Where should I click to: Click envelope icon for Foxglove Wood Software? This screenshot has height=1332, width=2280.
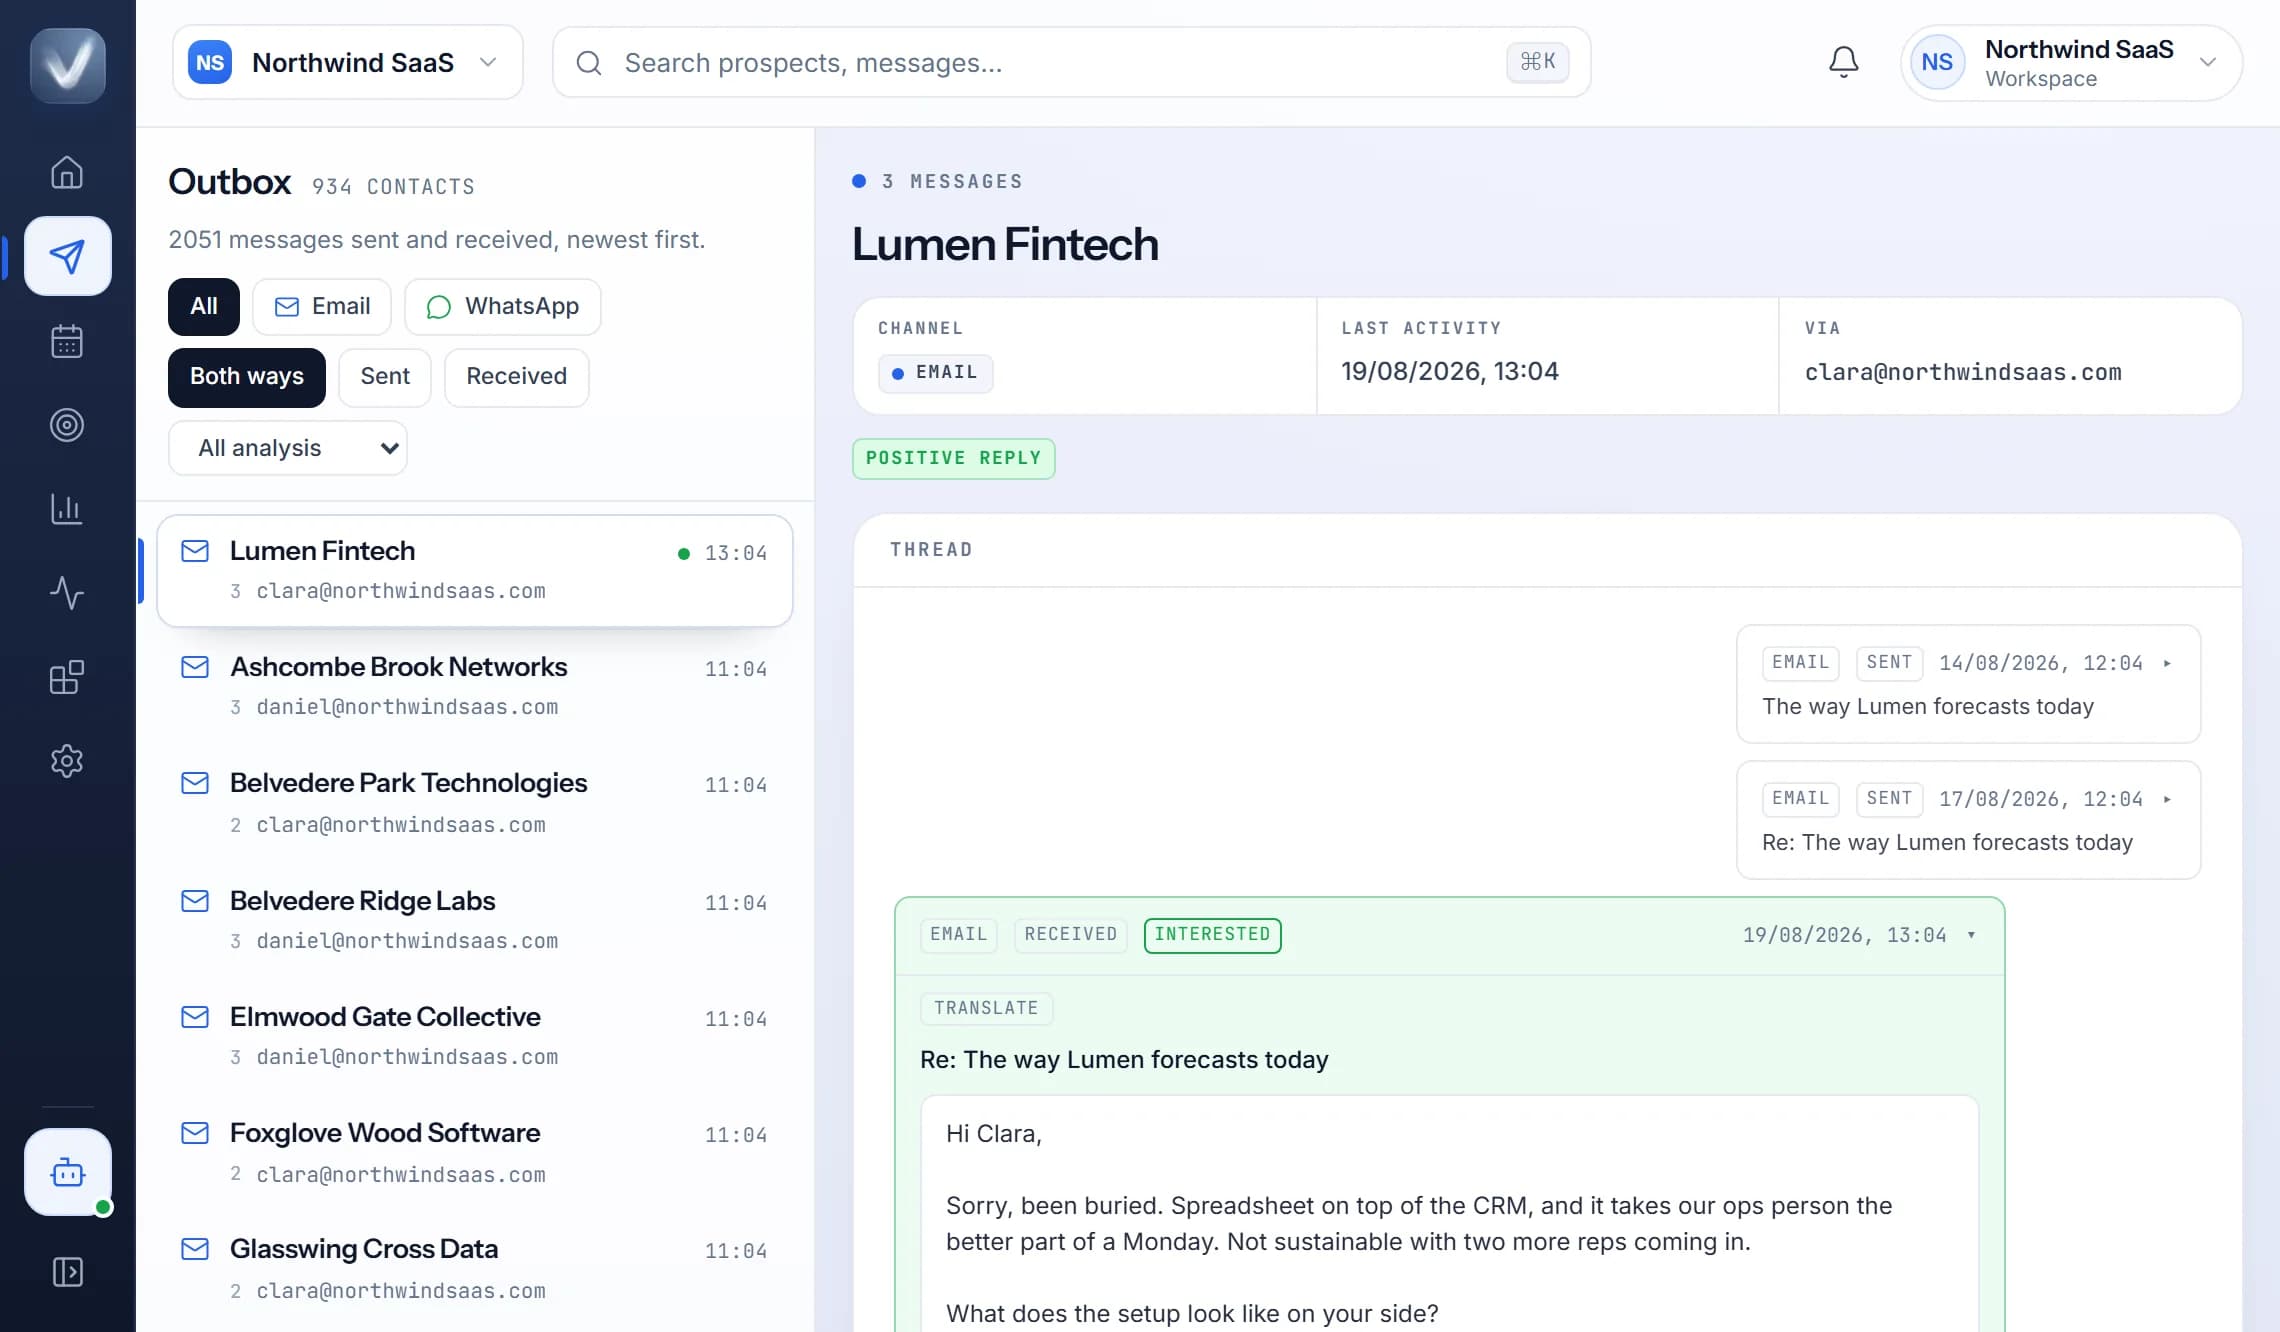[195, 1133]
